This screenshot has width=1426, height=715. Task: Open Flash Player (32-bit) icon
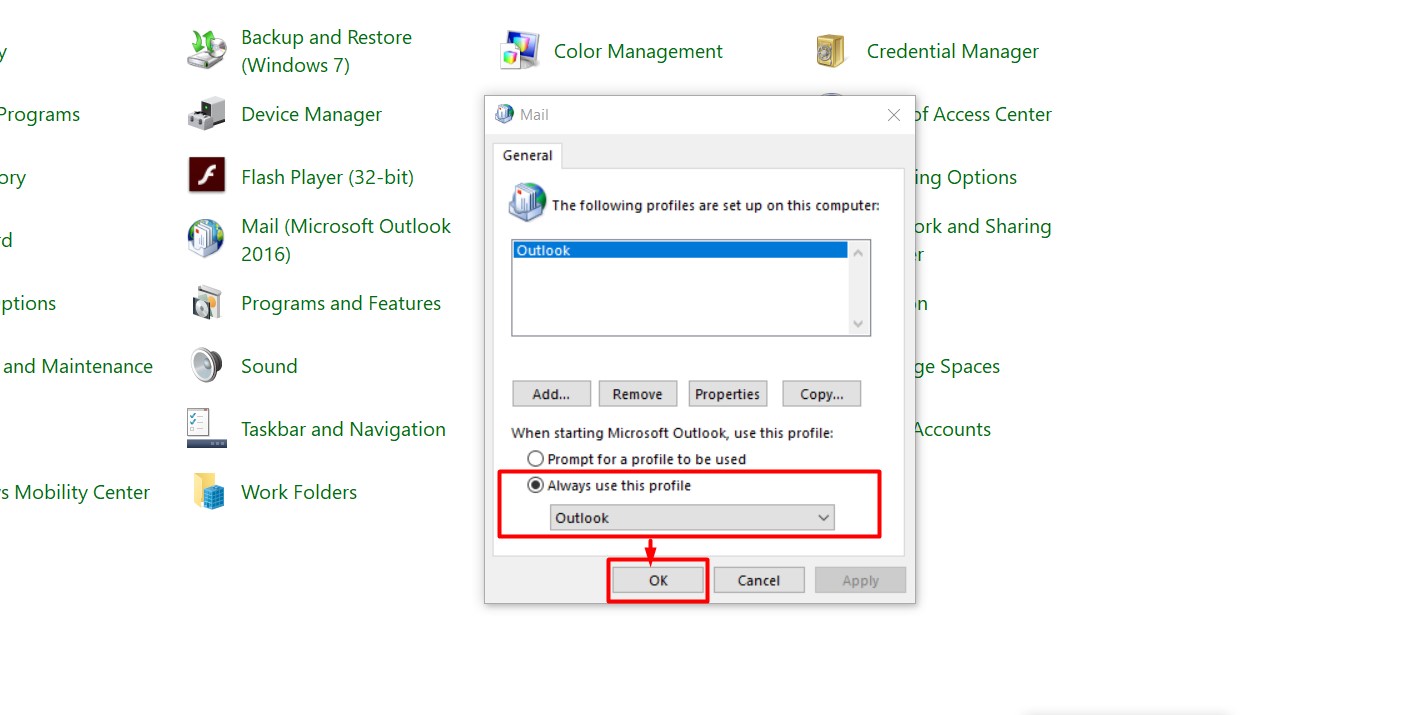(207, 176)
